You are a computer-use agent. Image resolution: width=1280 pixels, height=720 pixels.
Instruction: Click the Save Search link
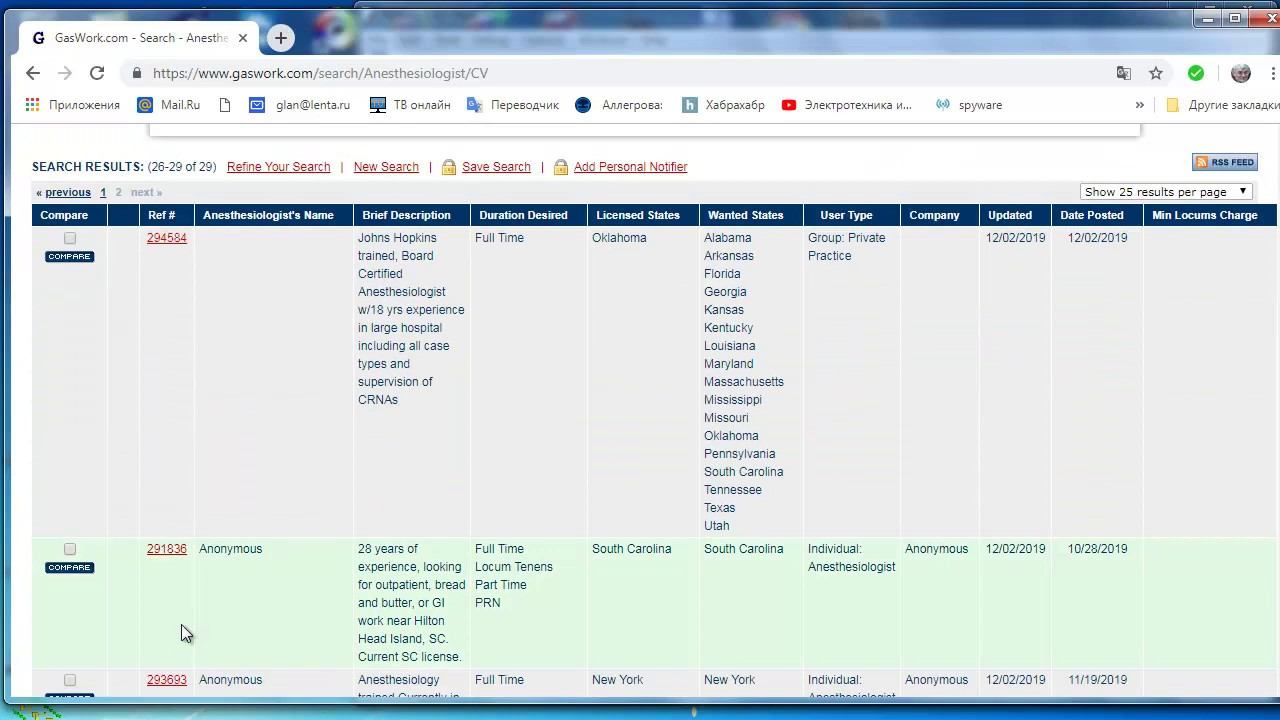click(x=496, y=167)
